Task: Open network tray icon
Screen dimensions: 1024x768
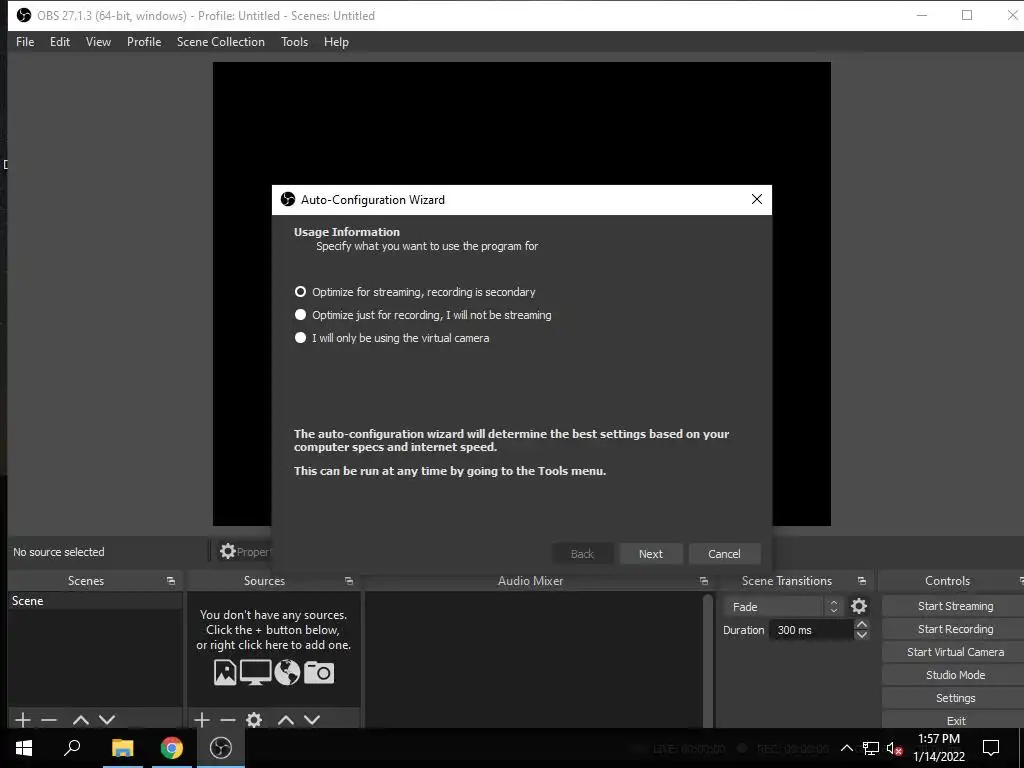Action: [871, 748]
